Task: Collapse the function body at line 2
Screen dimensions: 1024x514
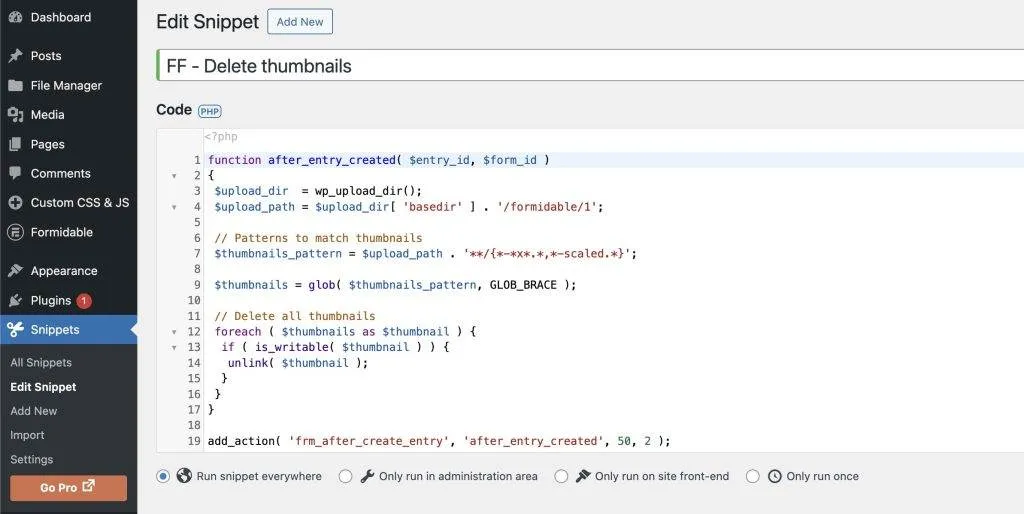Action: pos(174,176)
